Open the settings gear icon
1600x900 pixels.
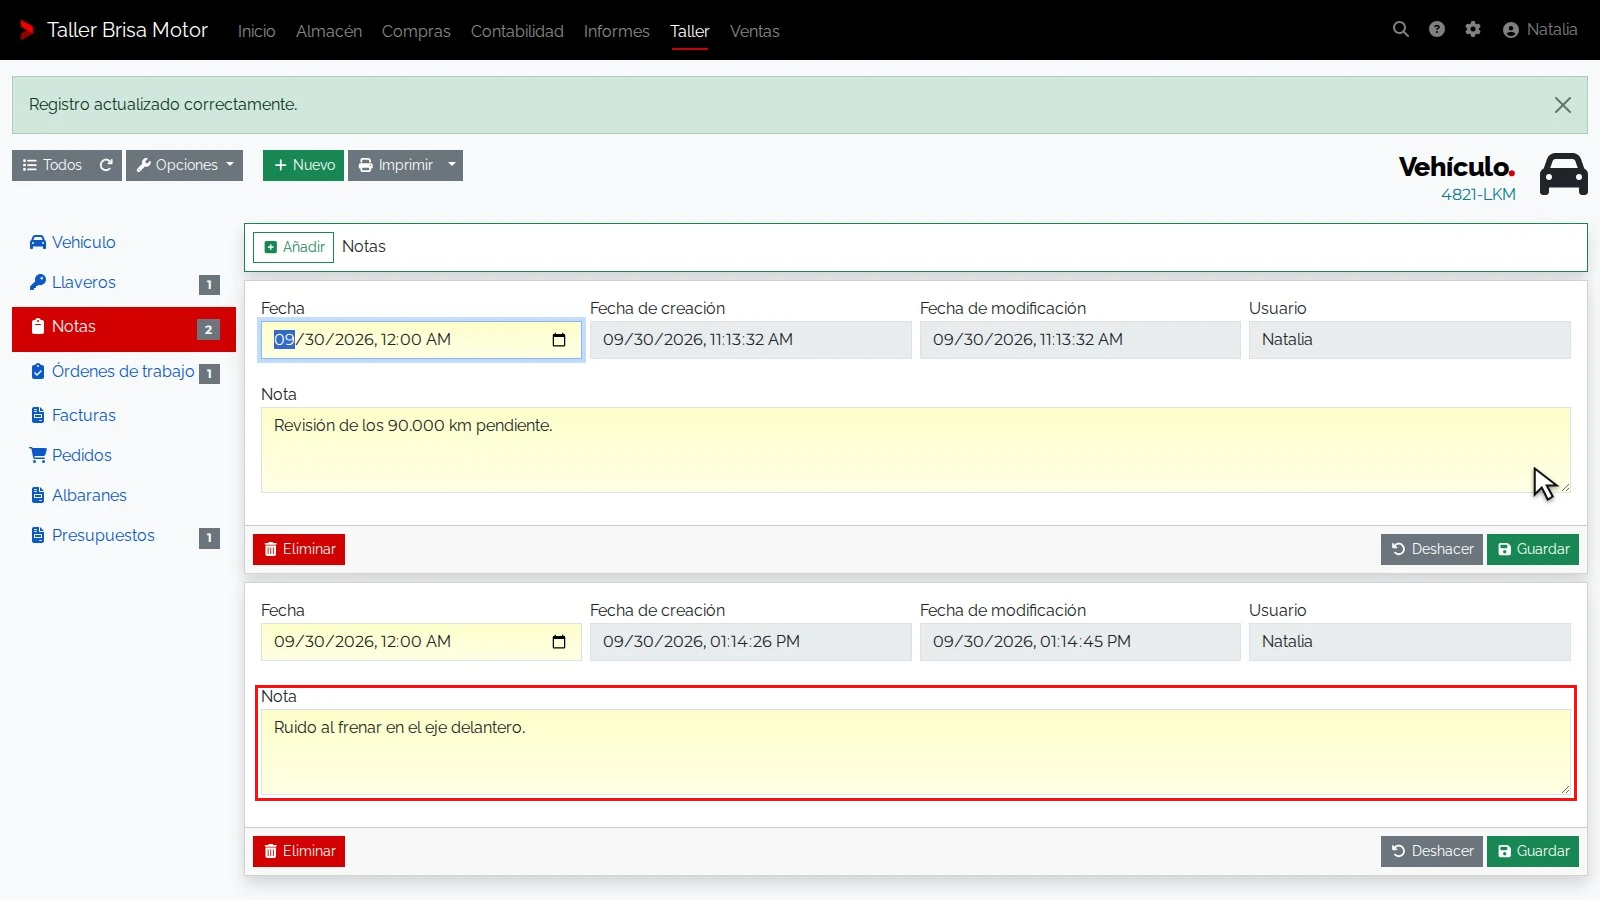[x=1473, y=30]
